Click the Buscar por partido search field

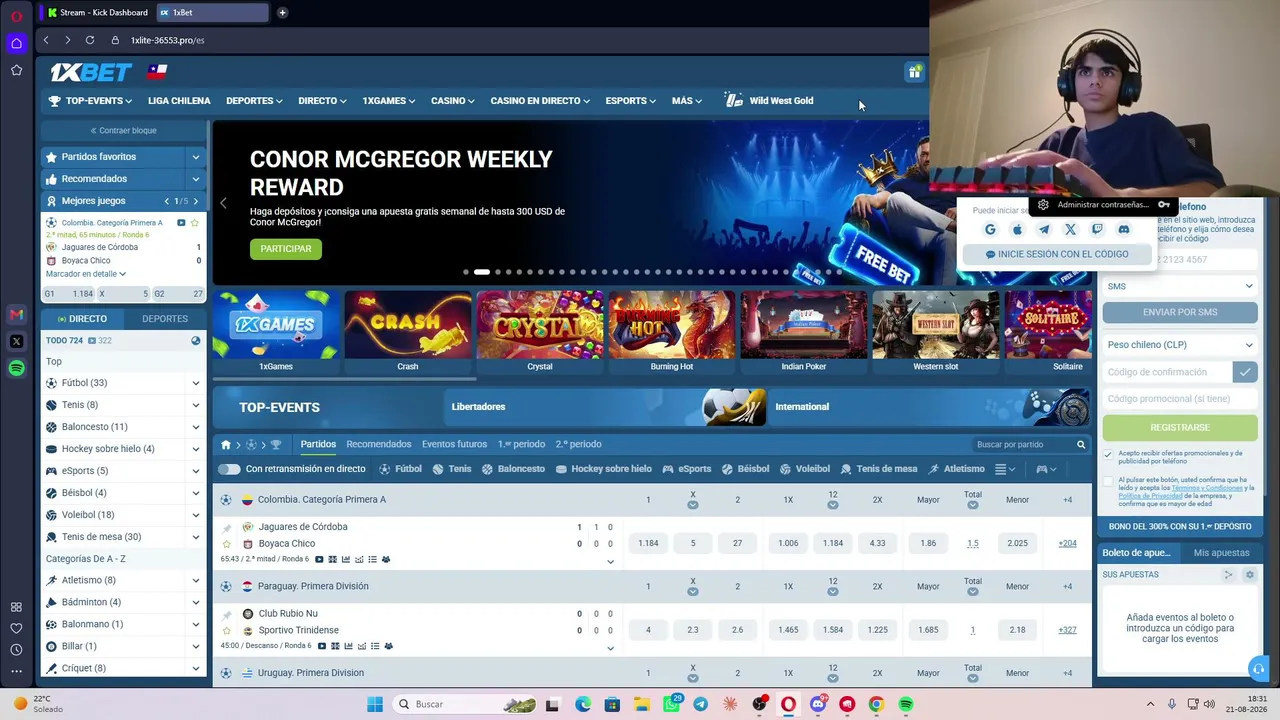(1022, 444)
